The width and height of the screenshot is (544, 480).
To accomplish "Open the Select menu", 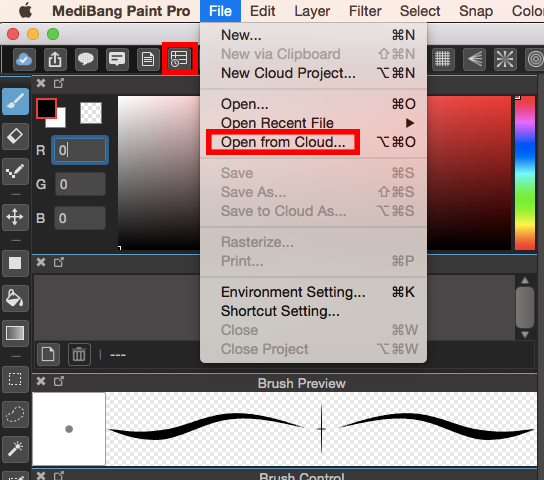I will [420, 11].
